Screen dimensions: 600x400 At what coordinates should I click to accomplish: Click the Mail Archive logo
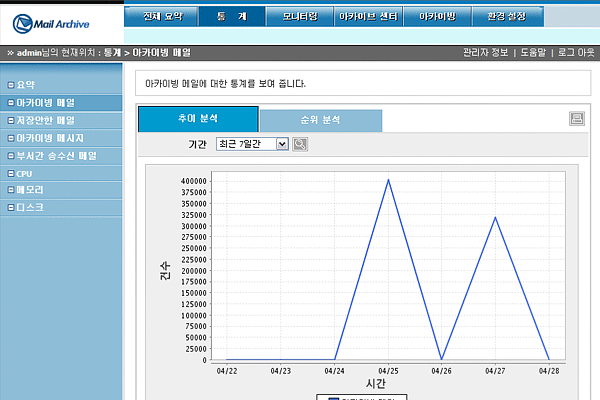click(51, 24)
